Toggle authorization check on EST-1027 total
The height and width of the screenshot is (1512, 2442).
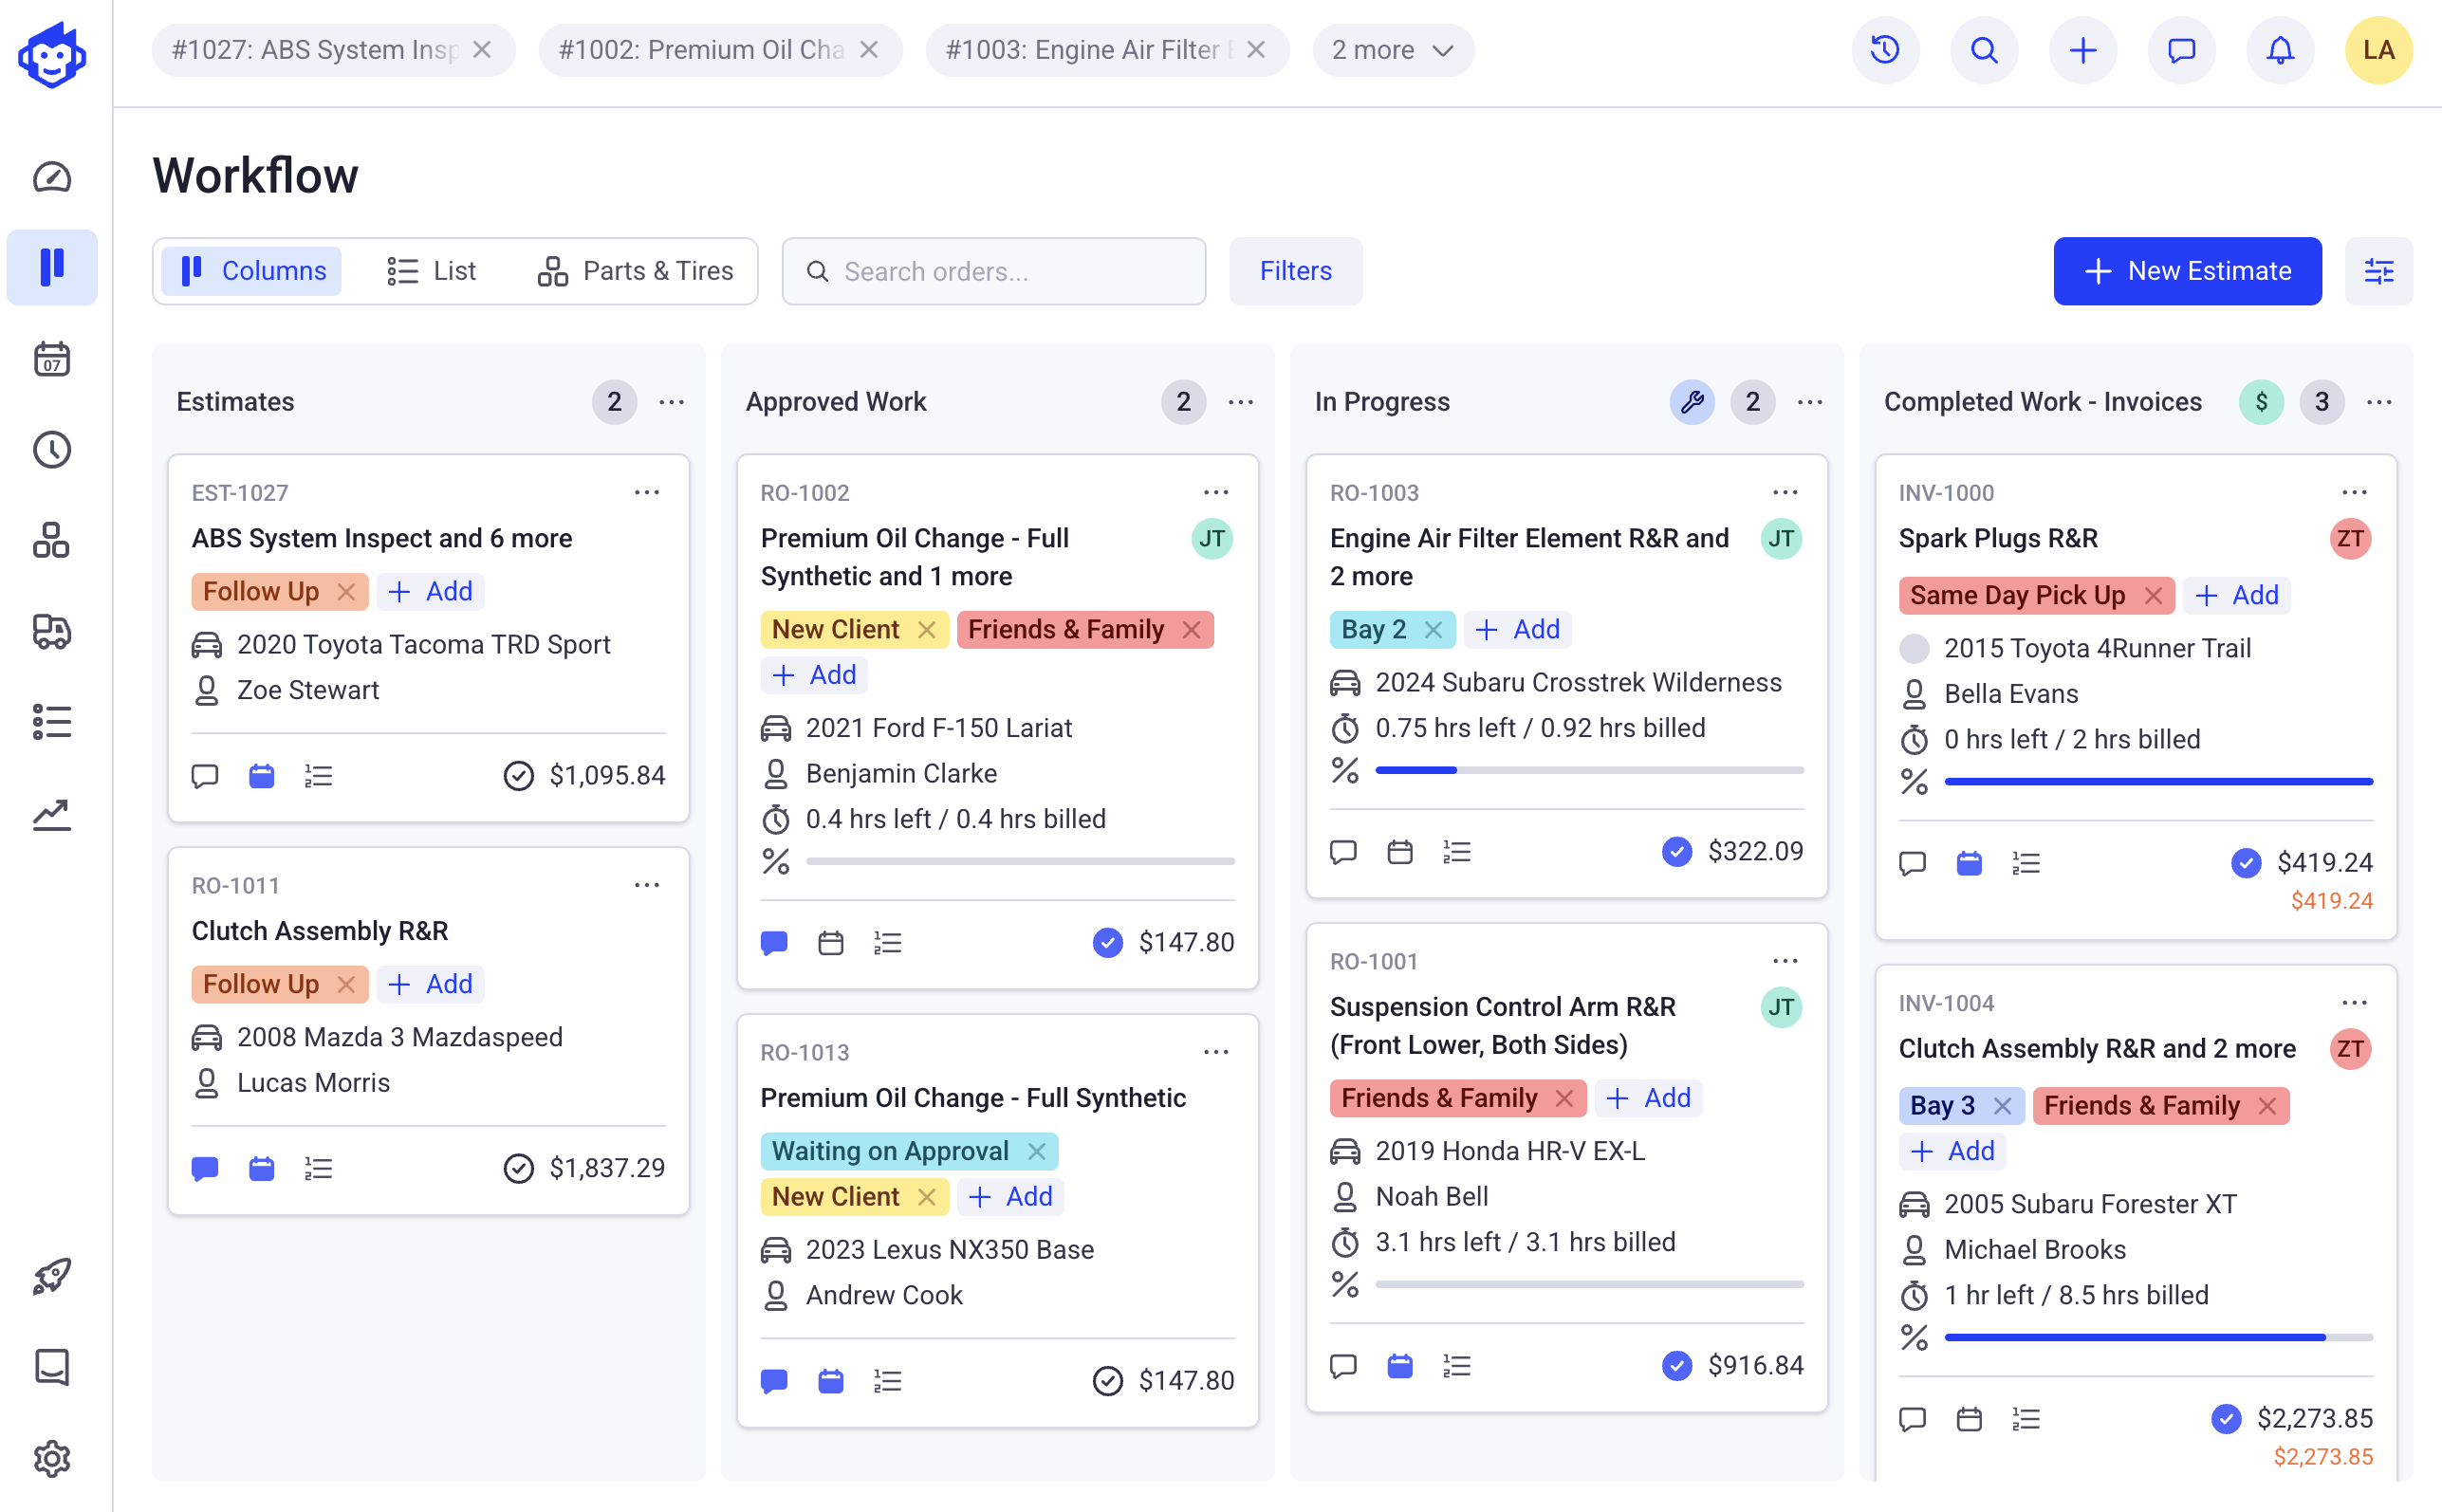click(x=518, y=776)
